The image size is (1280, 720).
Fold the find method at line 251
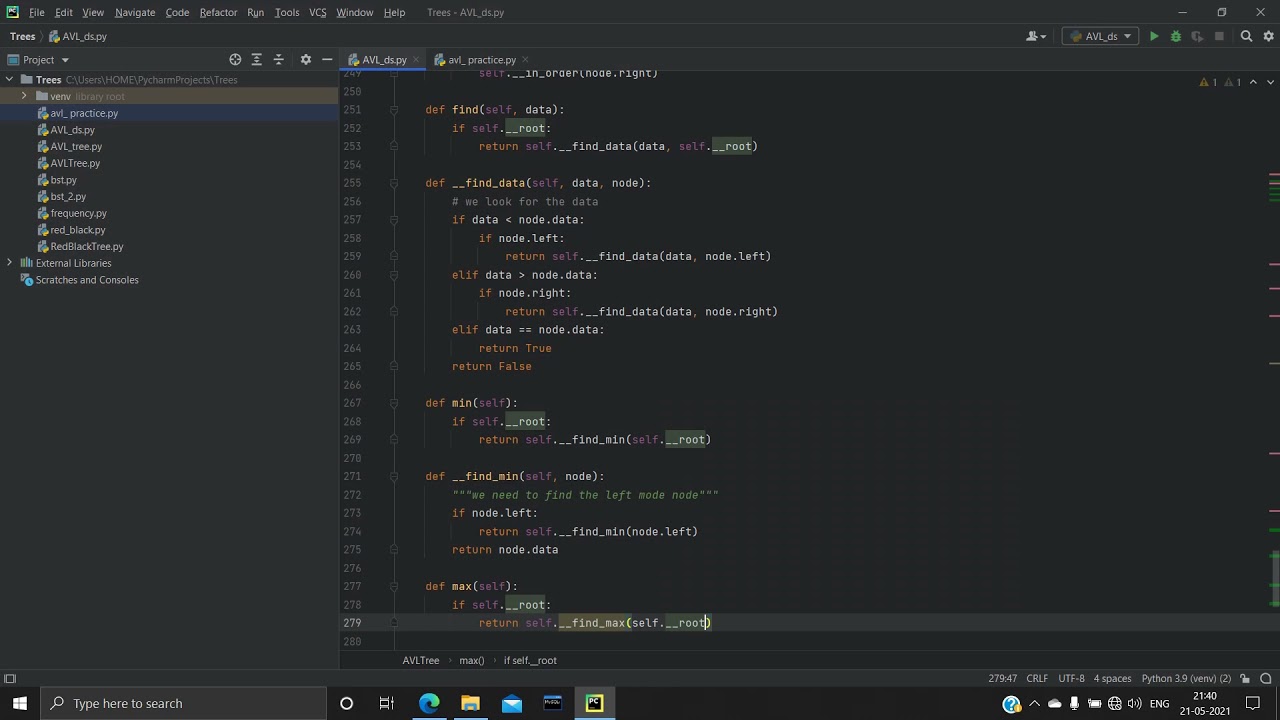394,110
